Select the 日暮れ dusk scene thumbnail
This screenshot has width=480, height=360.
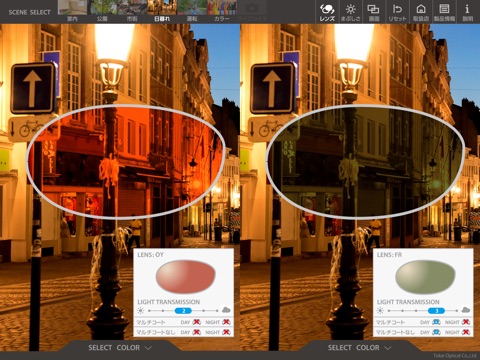162,11
